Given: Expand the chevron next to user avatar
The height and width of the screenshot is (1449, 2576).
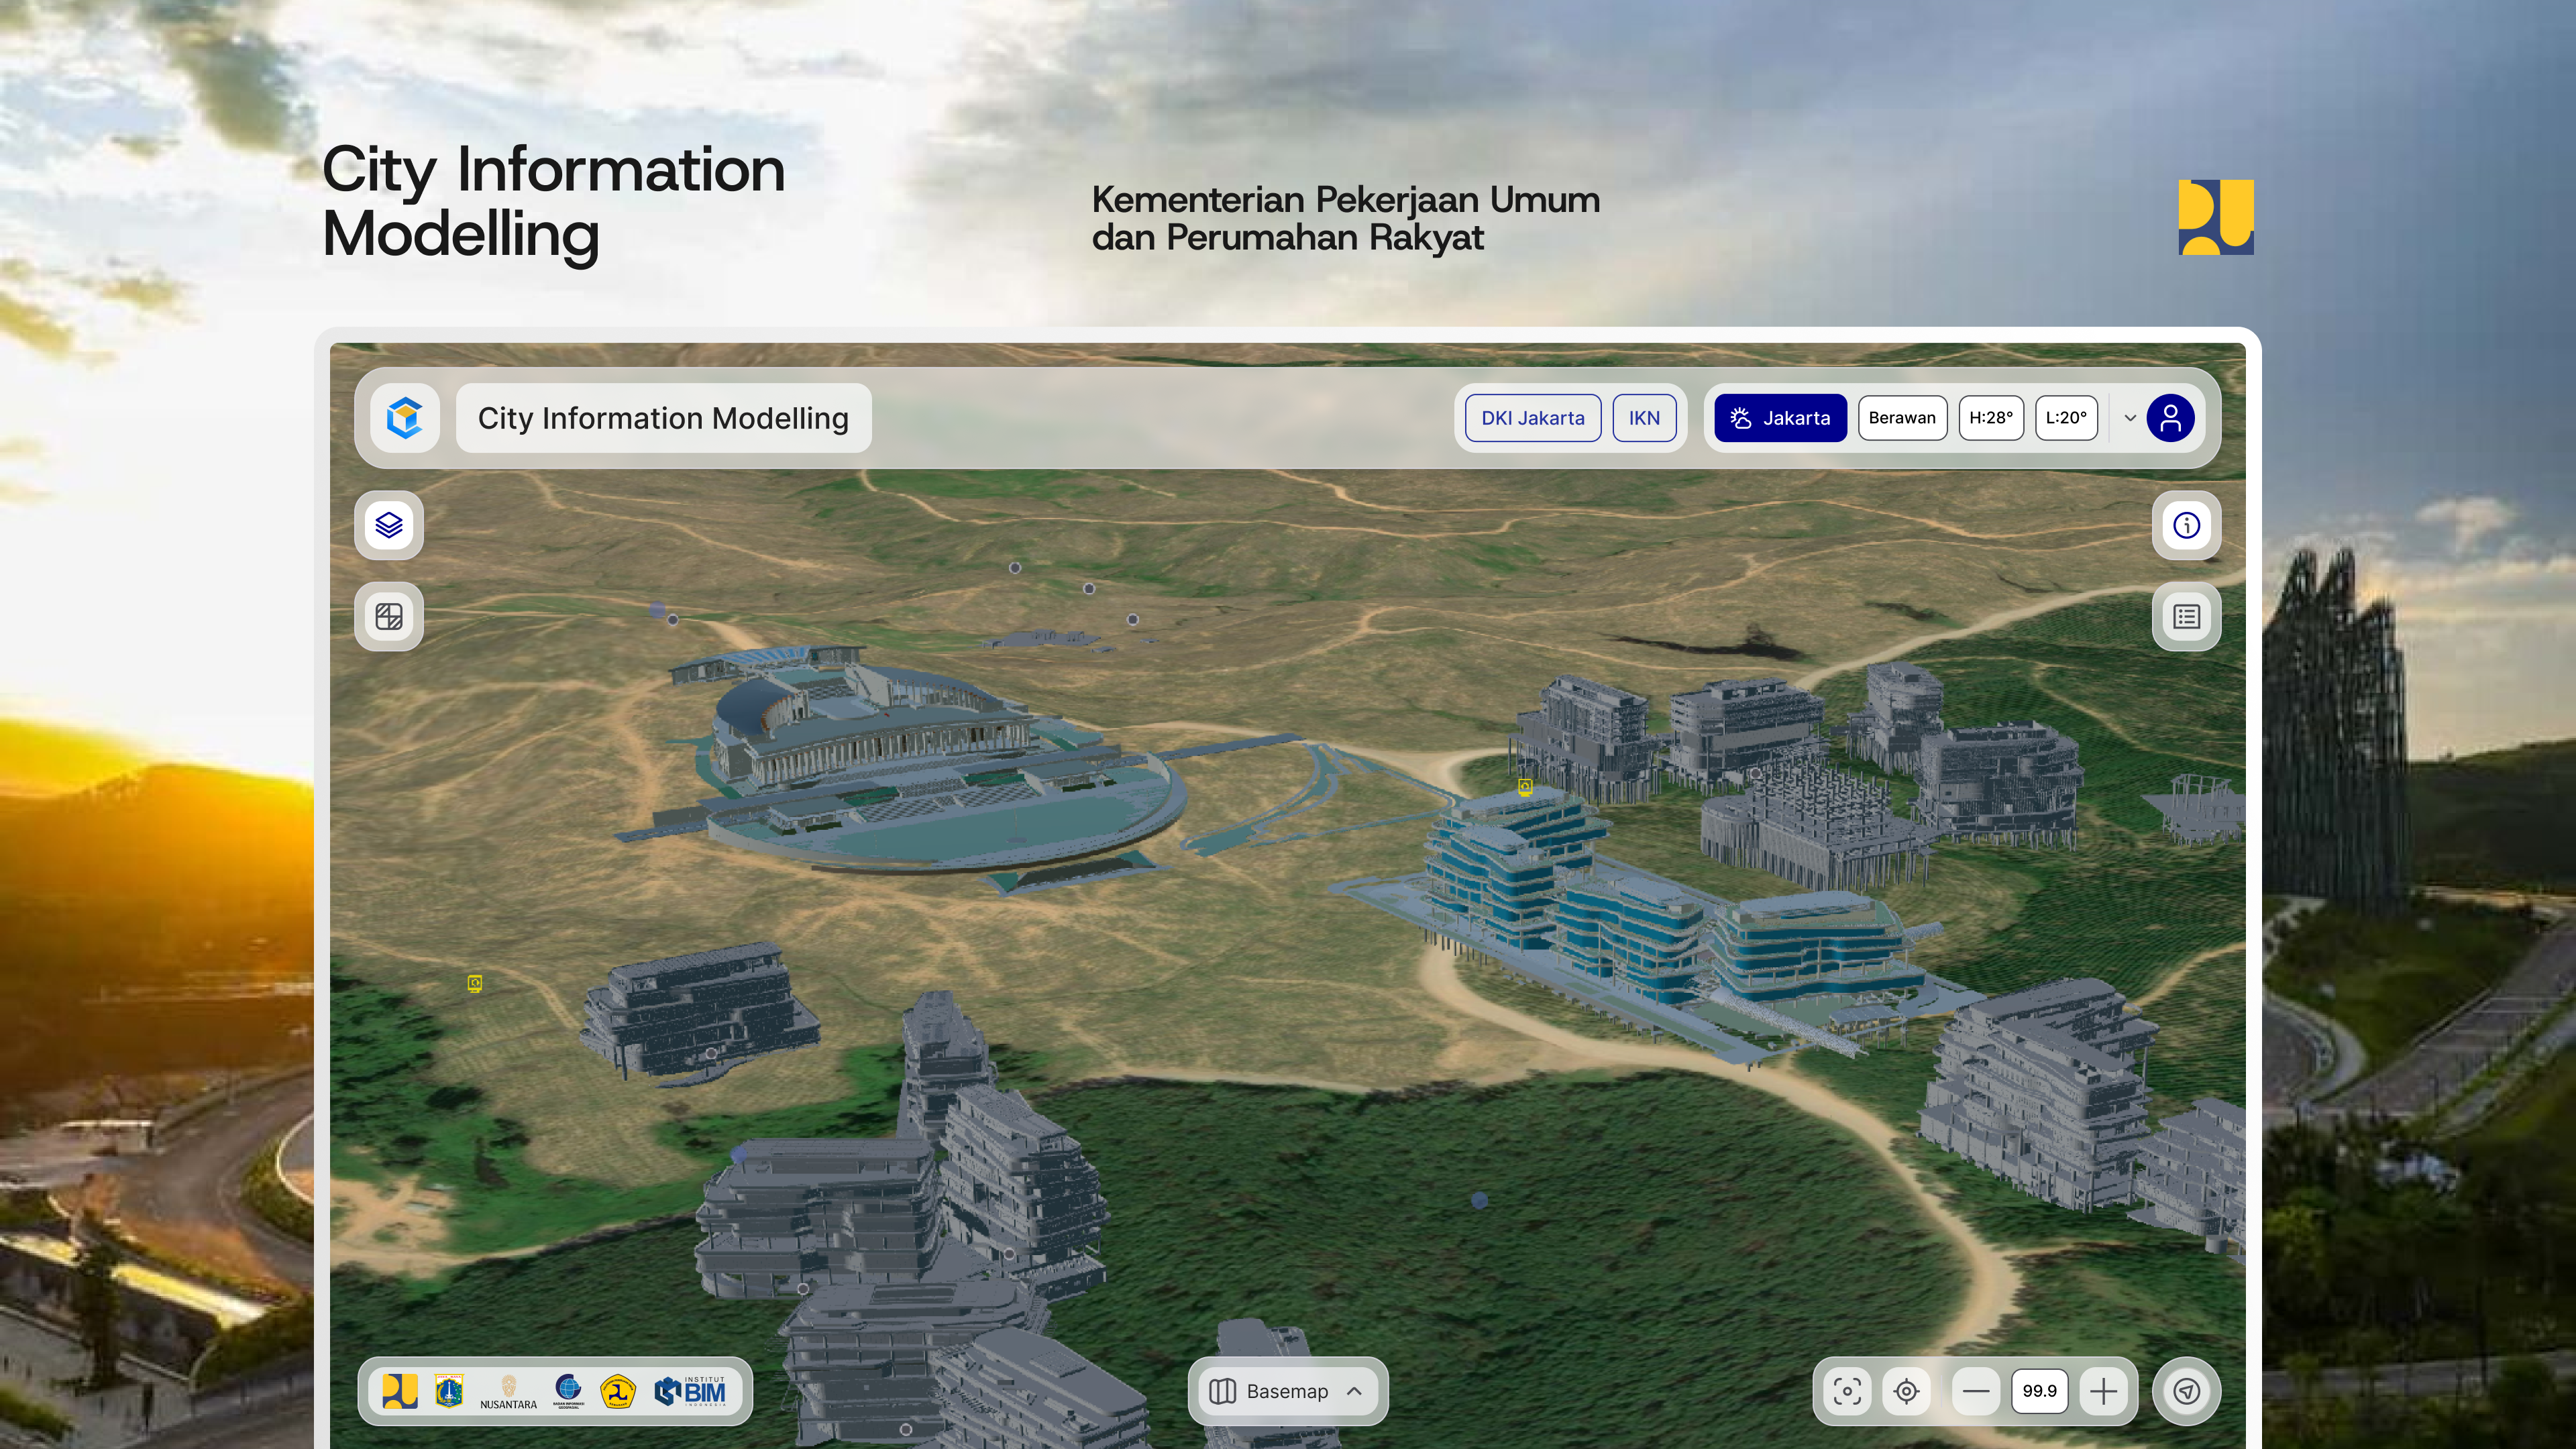Looking at the screenshot, I should (2130, 418).
